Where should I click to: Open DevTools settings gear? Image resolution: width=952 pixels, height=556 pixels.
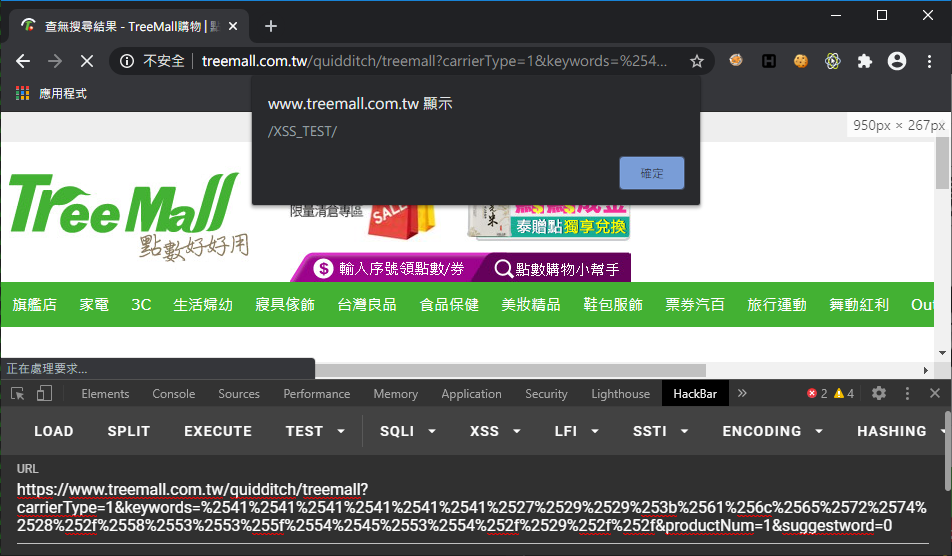(879, 393)
